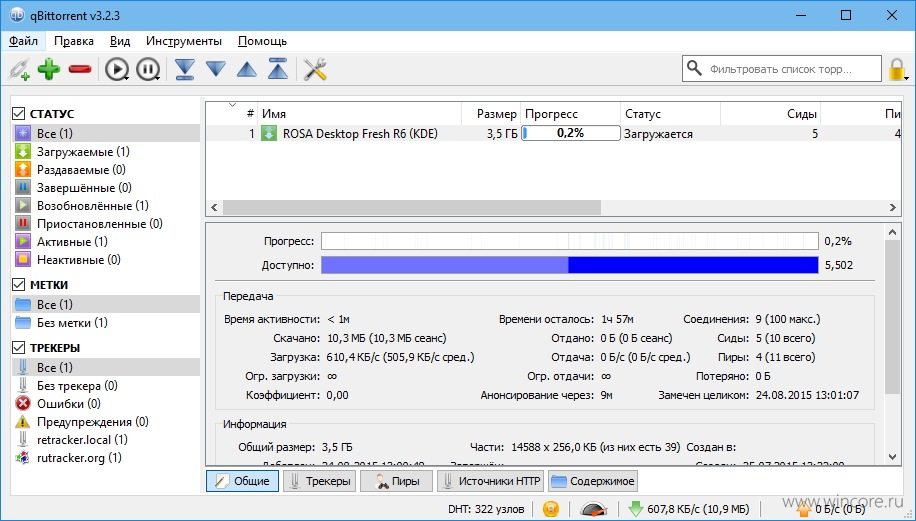The height and width of the screenshot is (521, 916).
Task: Click the connection status icon in status bar
Action: point(550,509)
